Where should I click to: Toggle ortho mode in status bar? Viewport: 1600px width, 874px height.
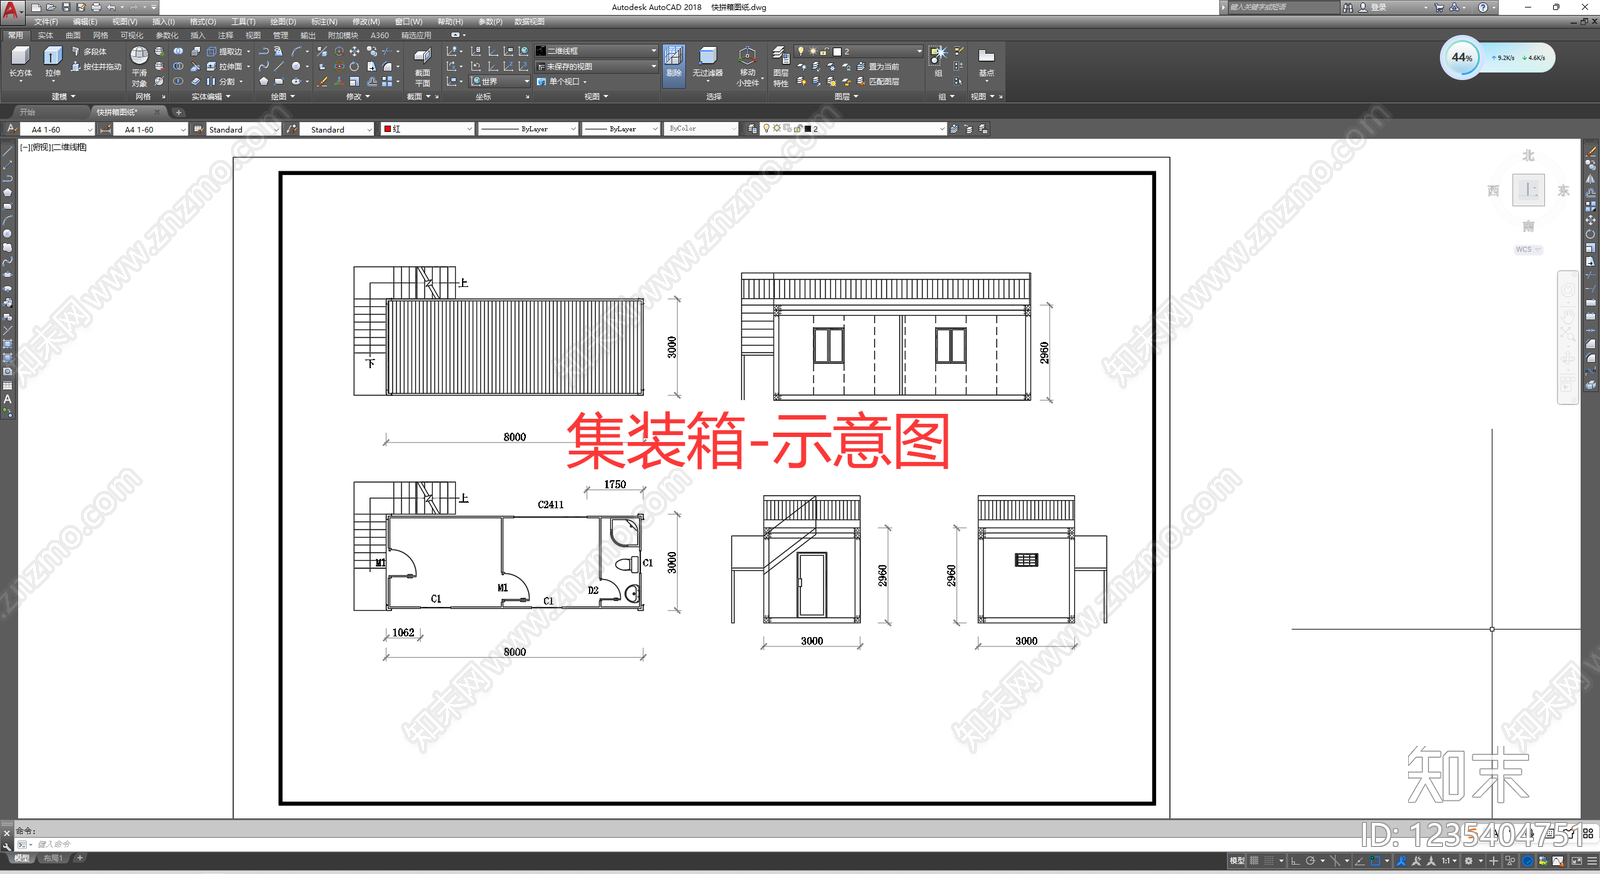[1295, 860]
